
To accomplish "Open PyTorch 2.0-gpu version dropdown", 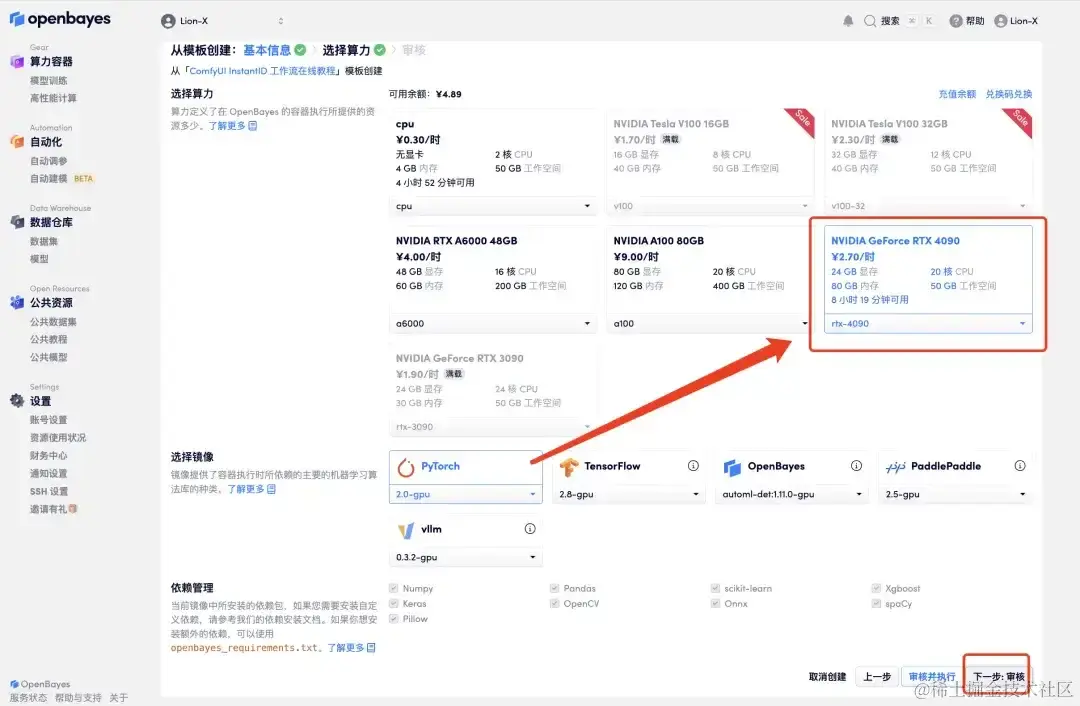I will pos(466,494).
